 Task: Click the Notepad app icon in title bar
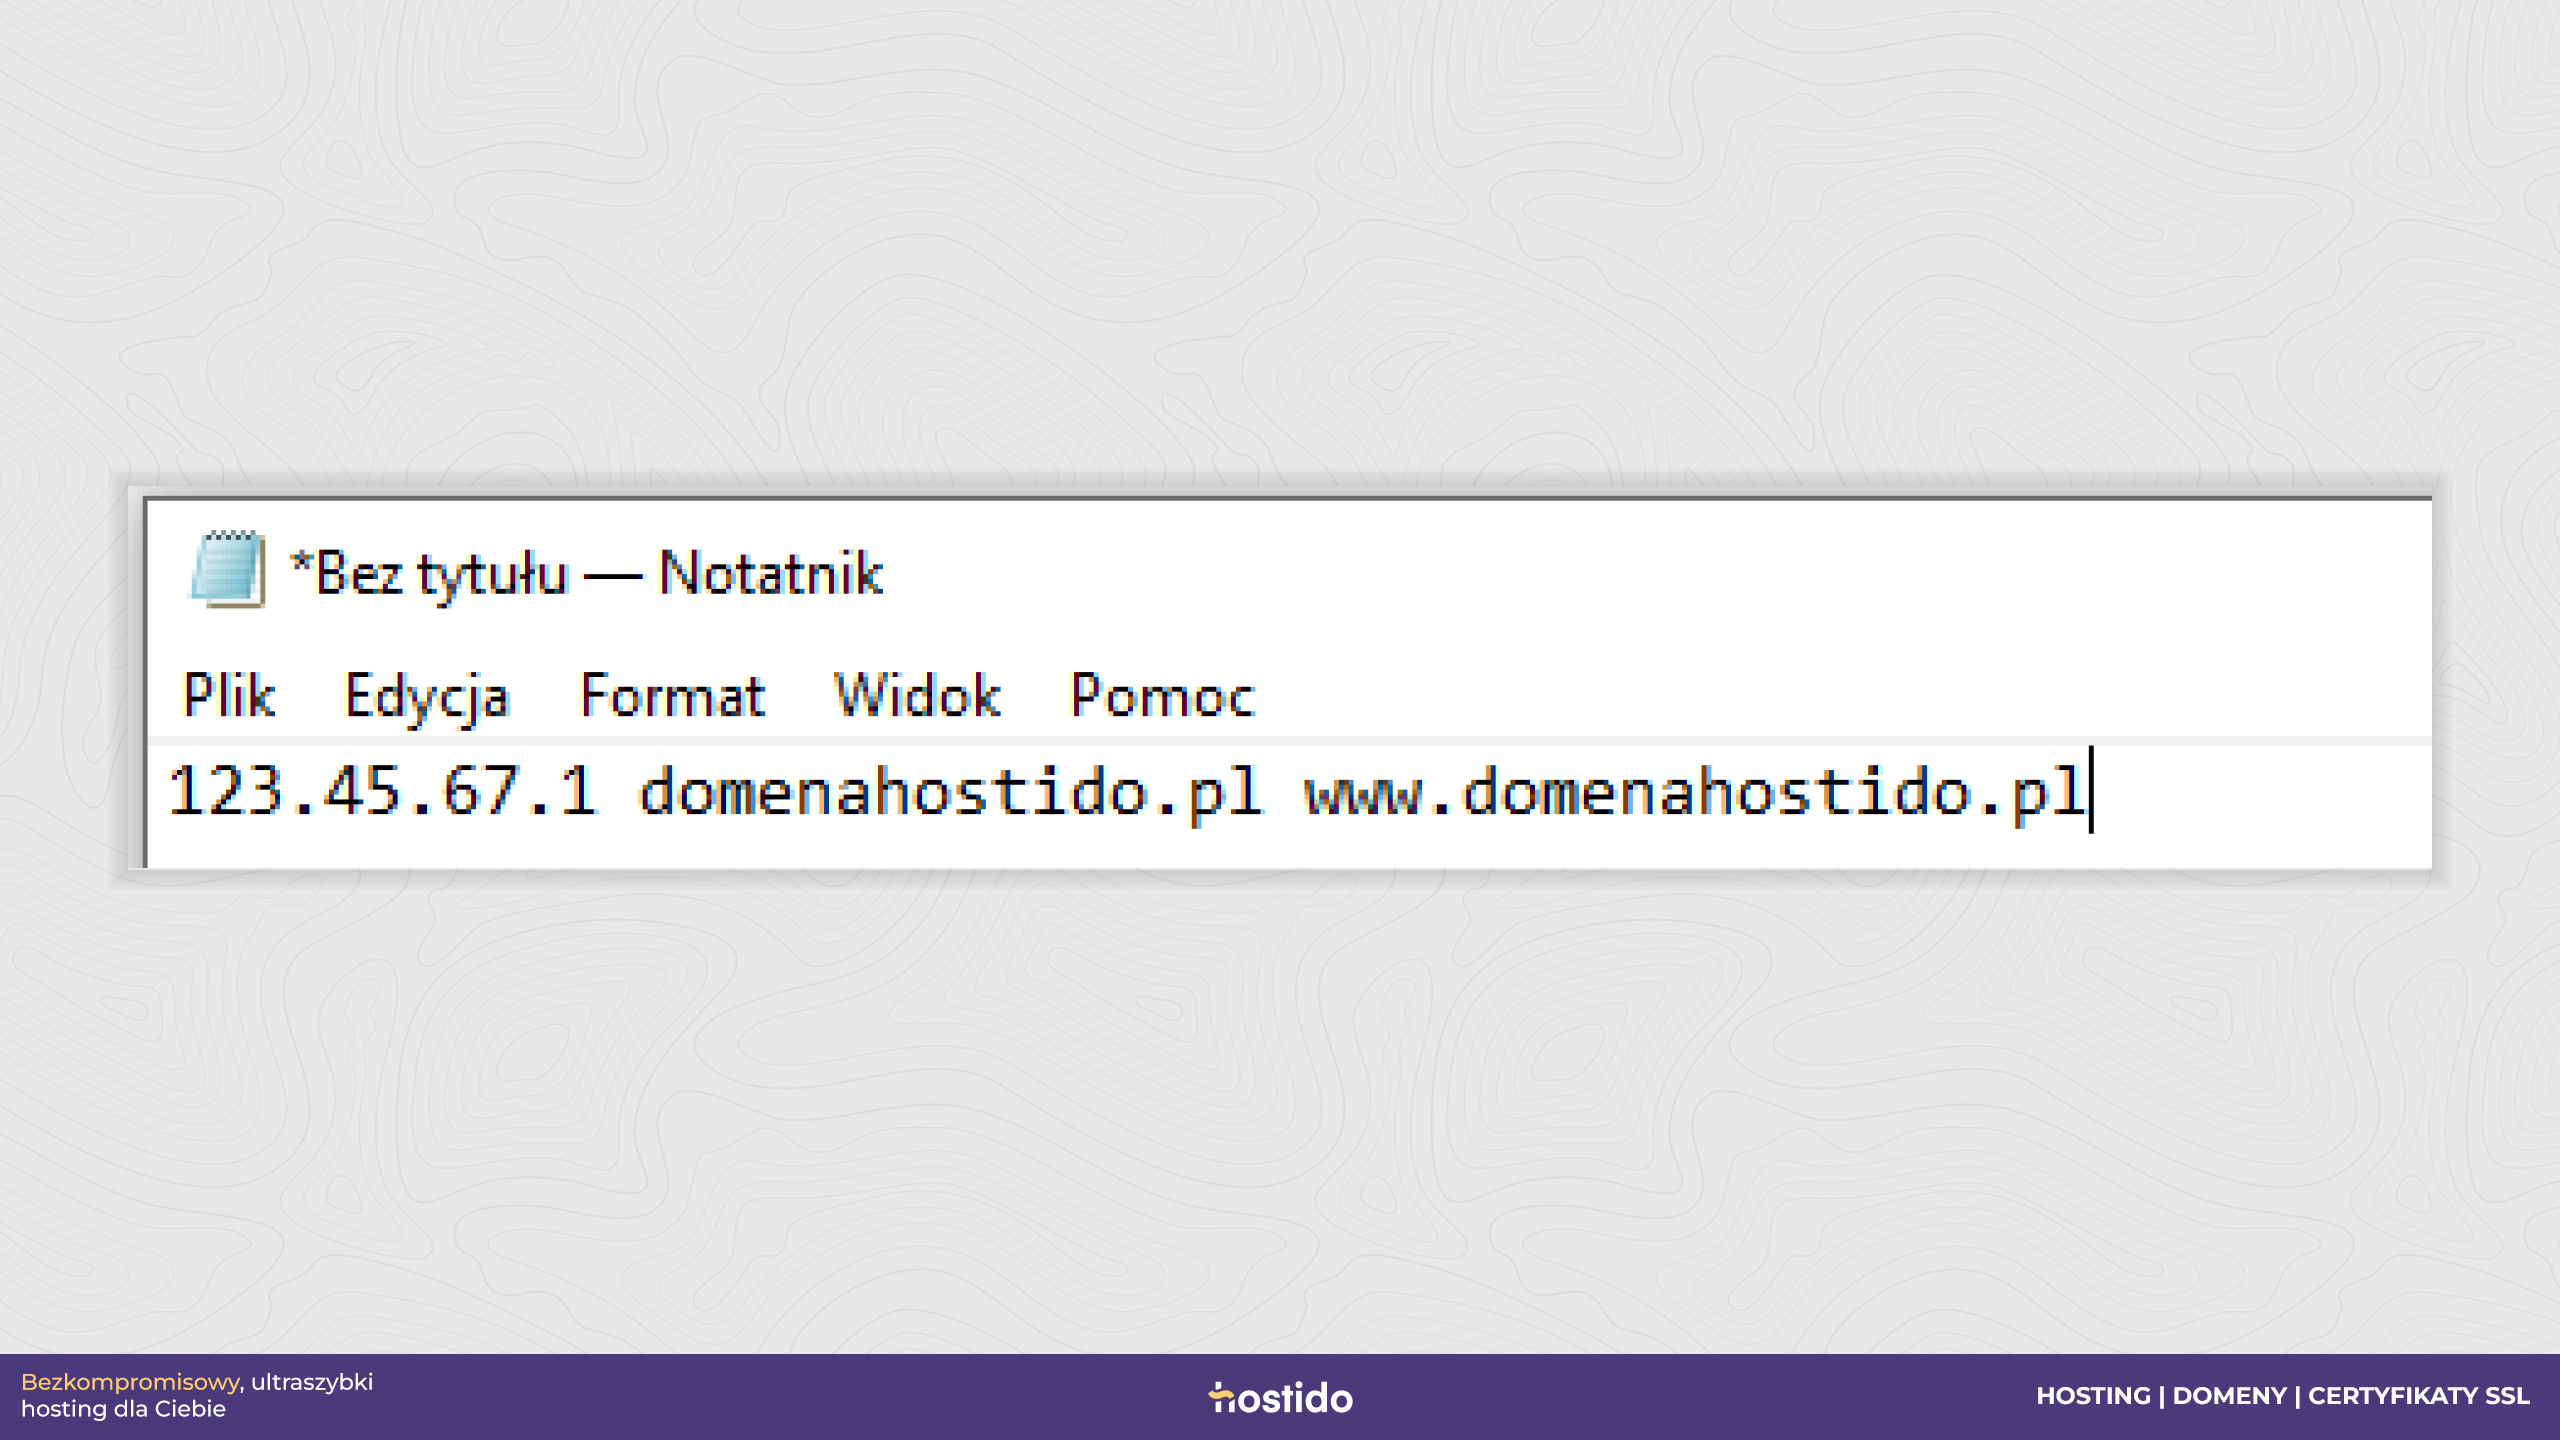click(228, 569)
